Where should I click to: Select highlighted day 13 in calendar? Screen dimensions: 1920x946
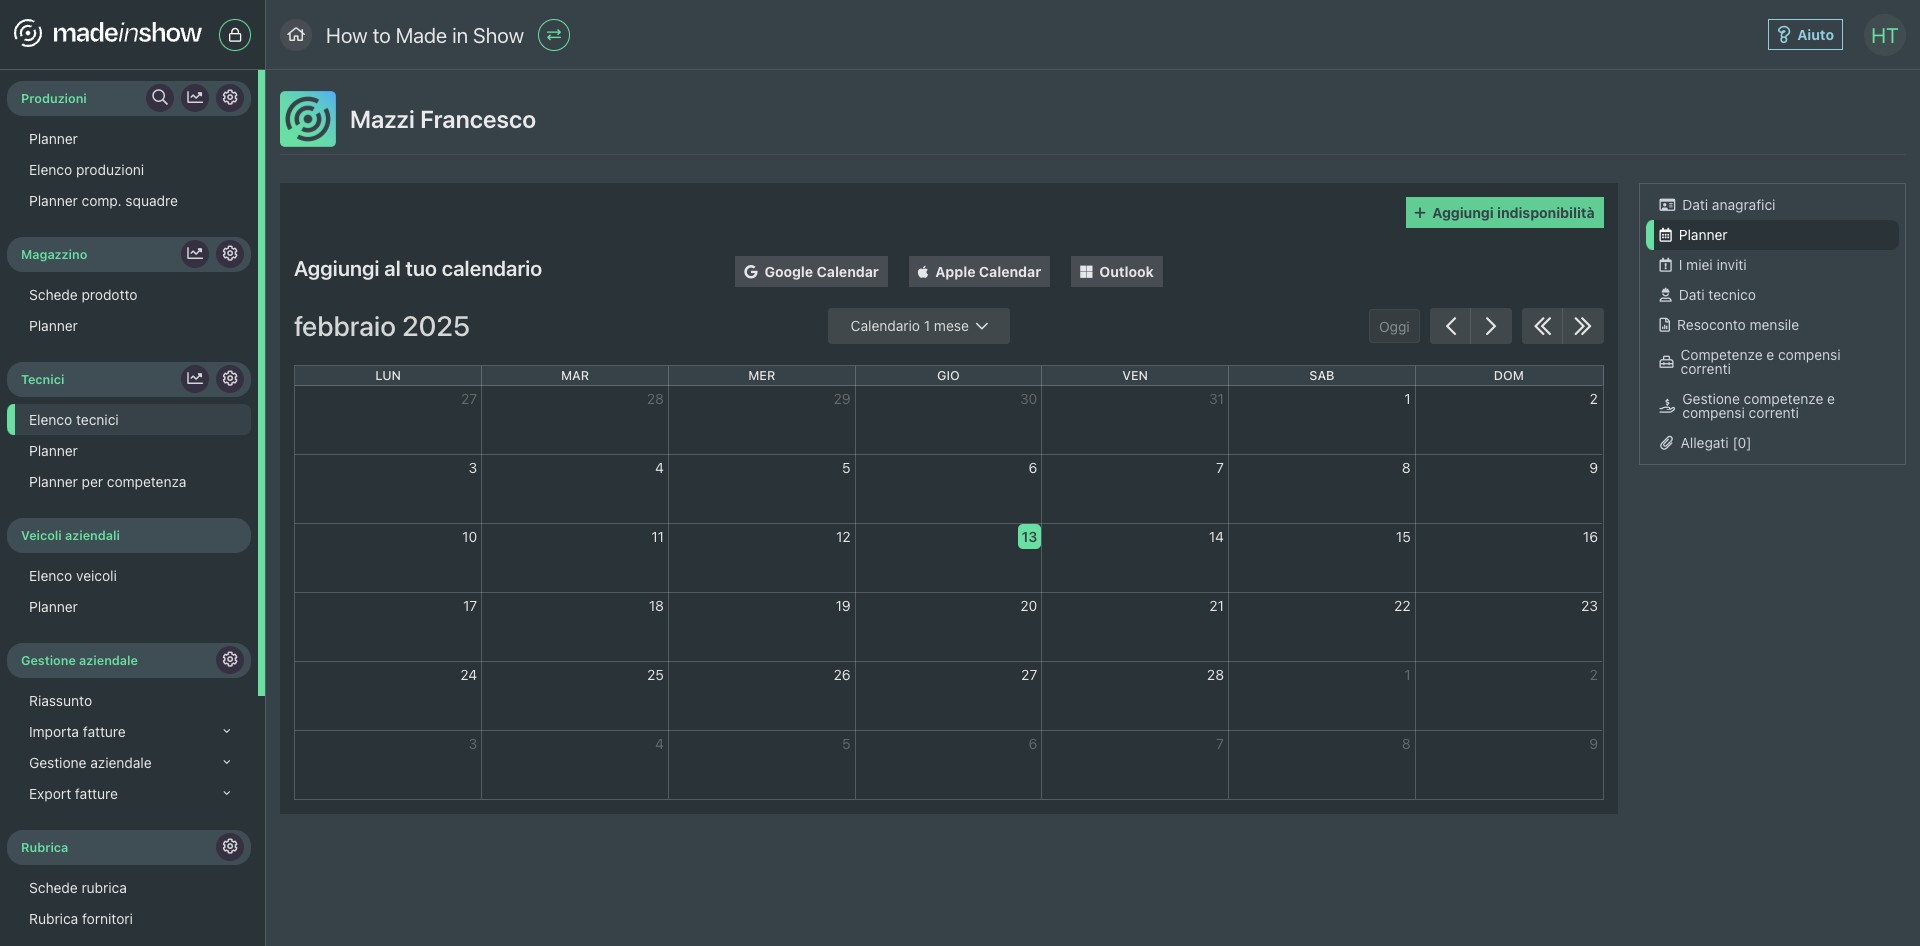click(x=1029, y=537)
